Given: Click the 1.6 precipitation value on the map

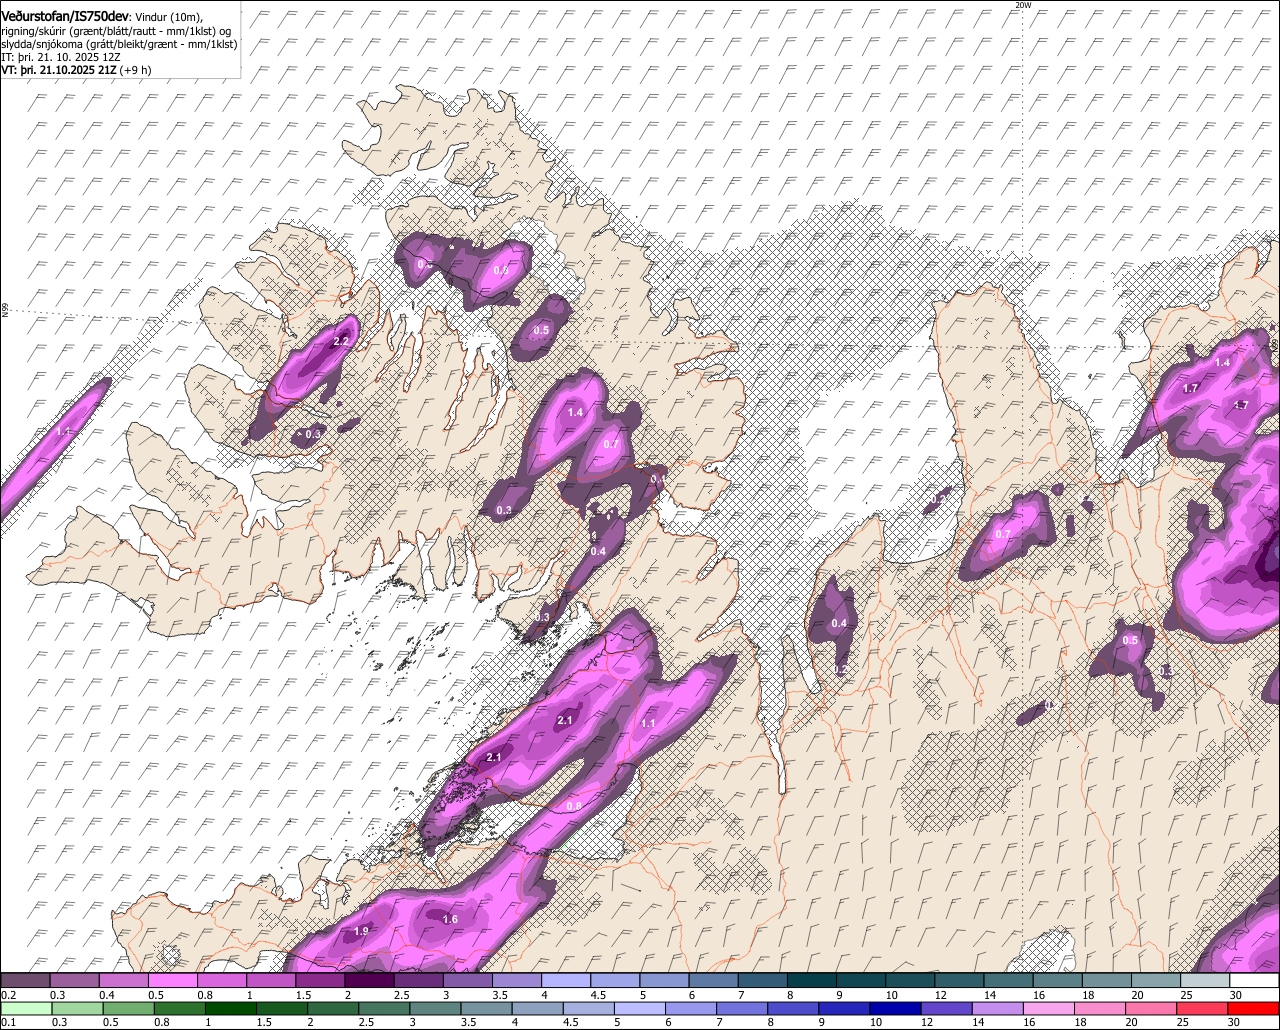Looking at the screenshot, I should (x=450, y=919).
